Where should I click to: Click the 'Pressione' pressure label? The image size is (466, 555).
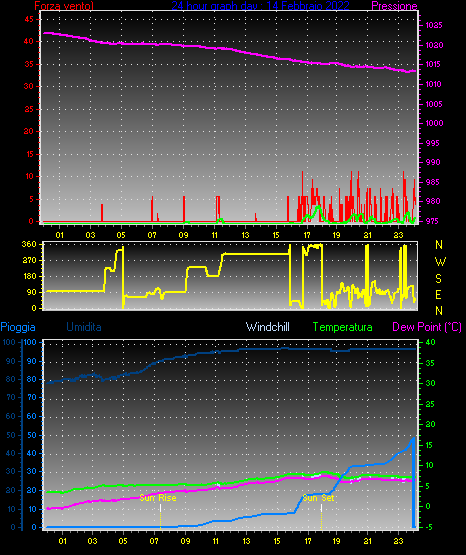click(x=394, y=6)
